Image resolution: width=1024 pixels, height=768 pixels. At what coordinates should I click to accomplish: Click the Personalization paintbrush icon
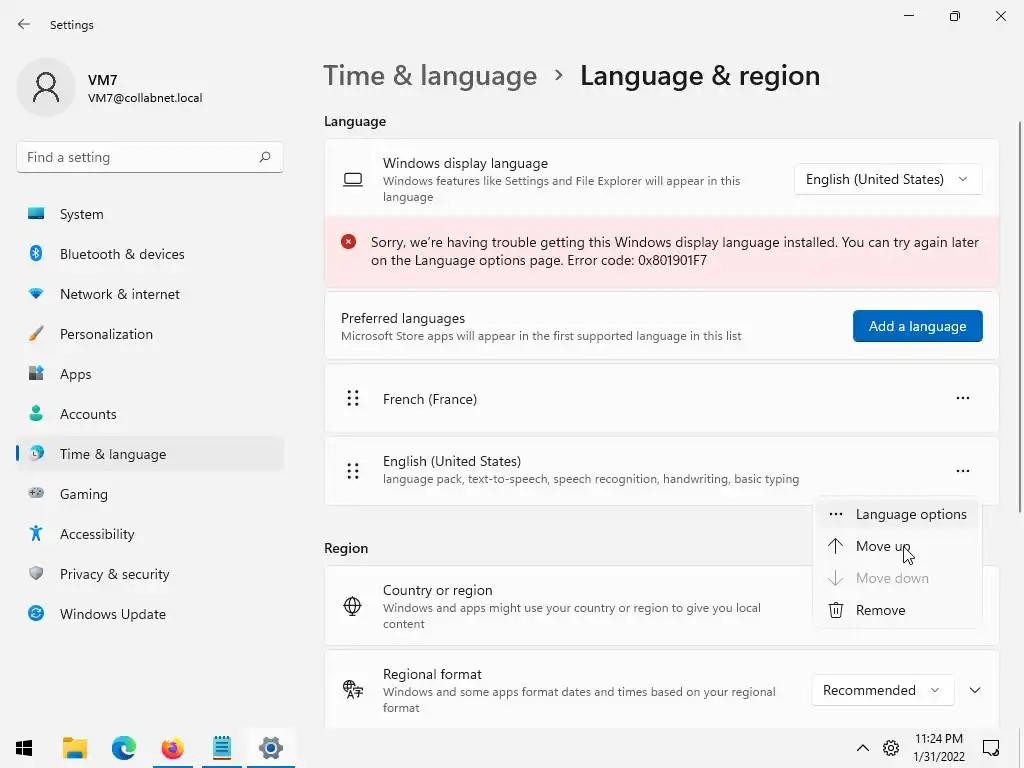click(x=36, y=334)
